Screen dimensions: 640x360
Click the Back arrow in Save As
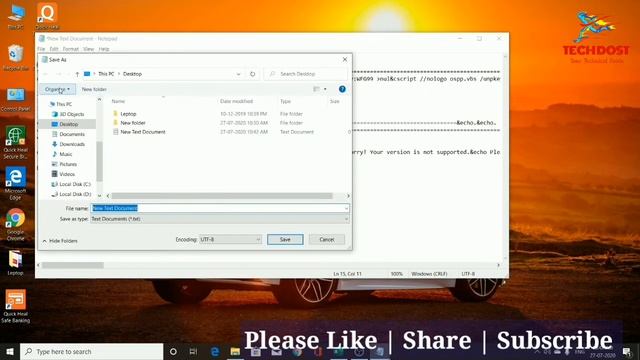point(46,74)
